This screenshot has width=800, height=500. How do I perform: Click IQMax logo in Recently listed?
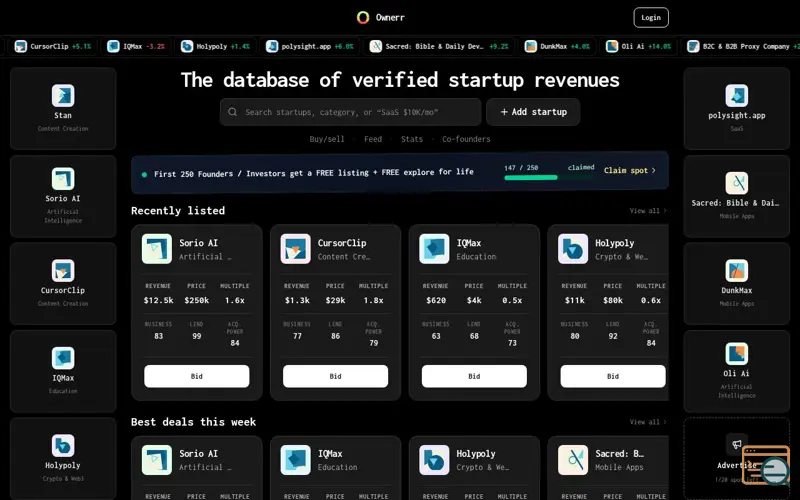(x=434, y=249)
